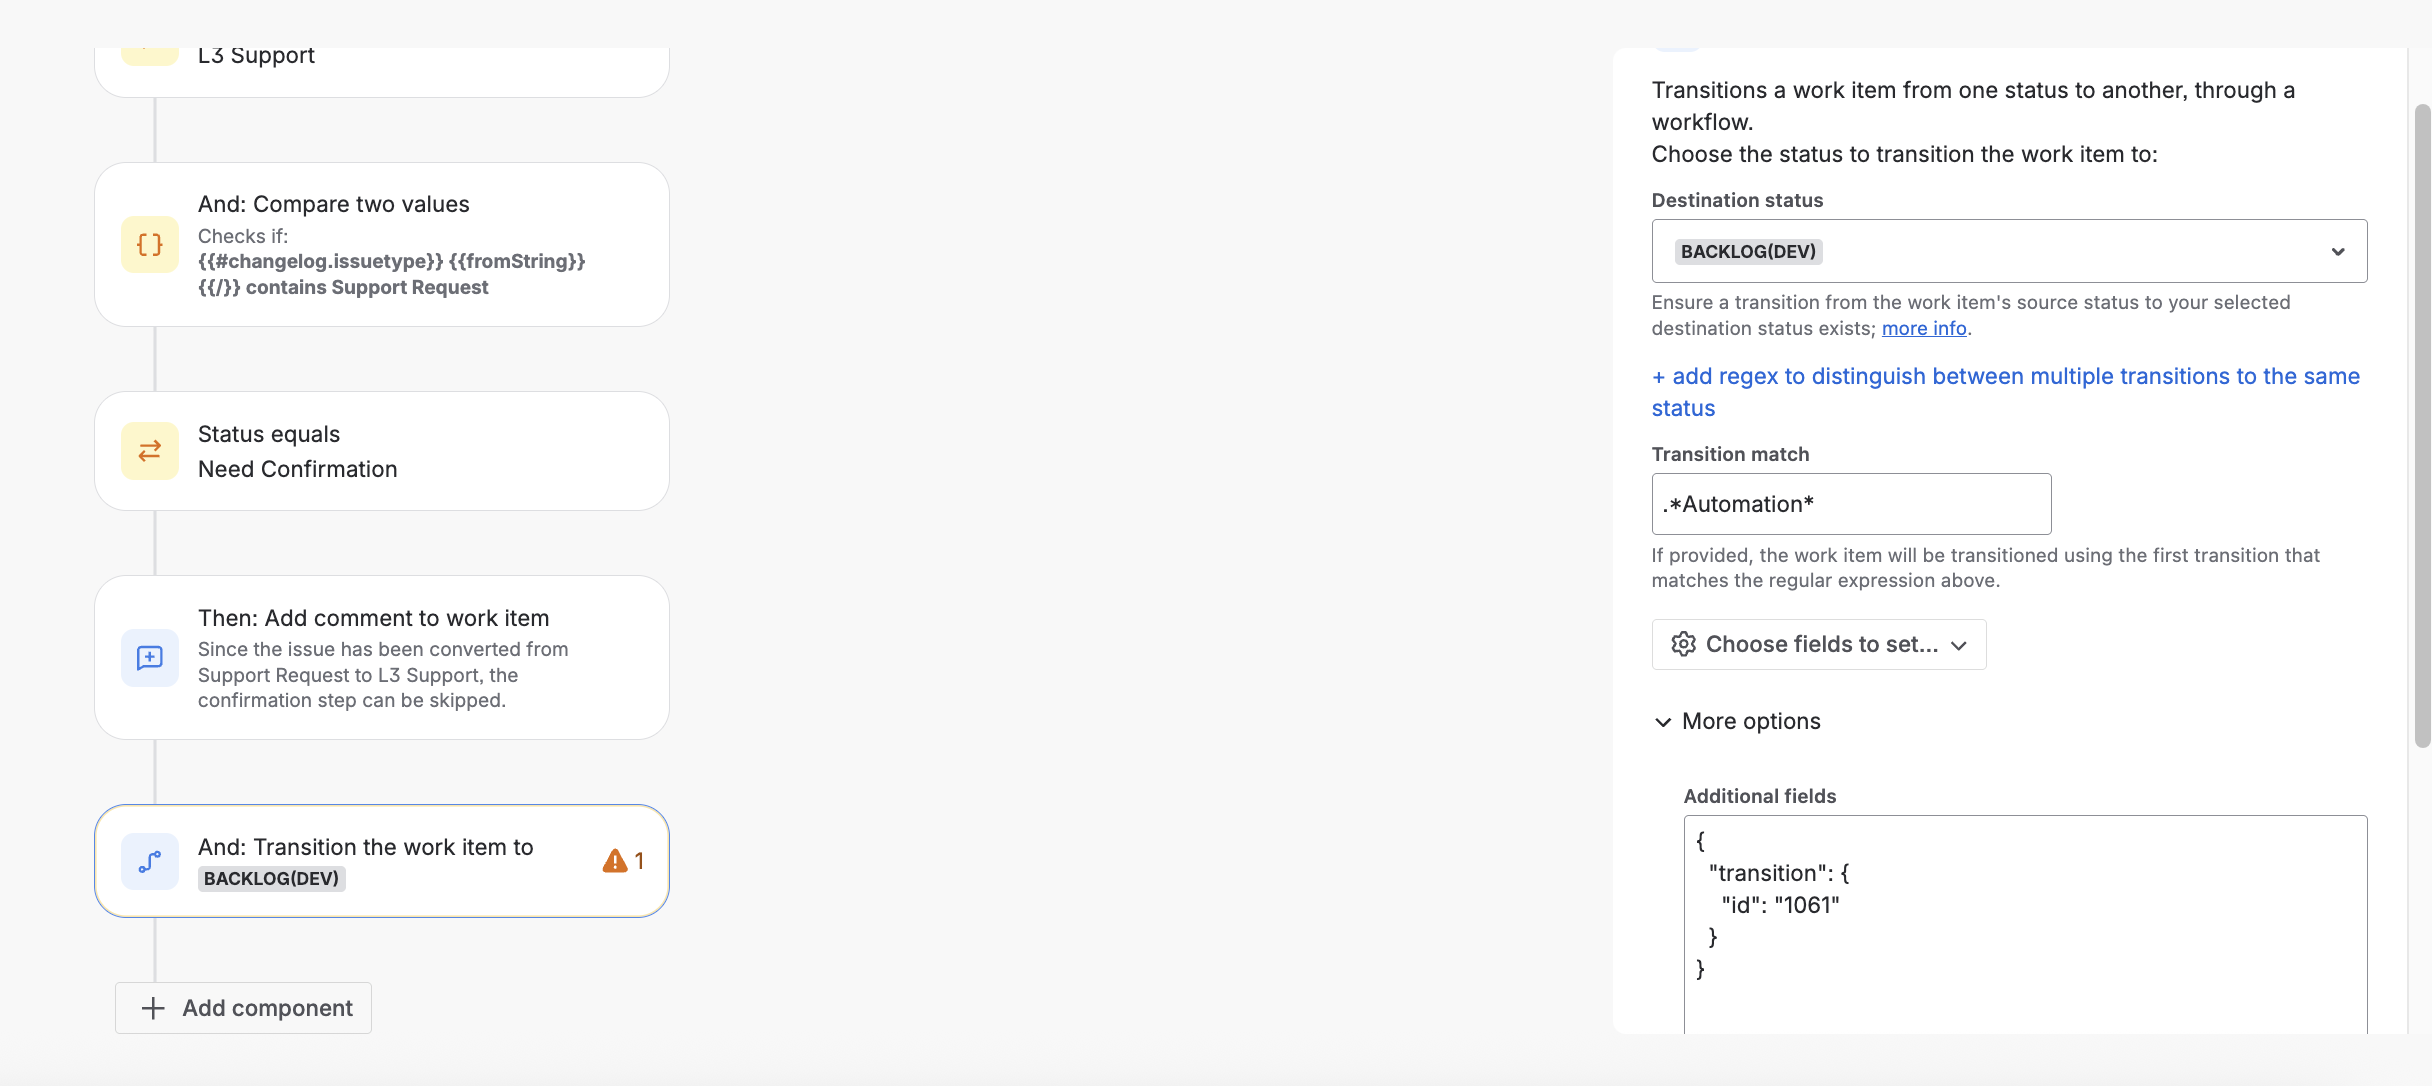Collapse the More options section

(x=1736, y=721)
